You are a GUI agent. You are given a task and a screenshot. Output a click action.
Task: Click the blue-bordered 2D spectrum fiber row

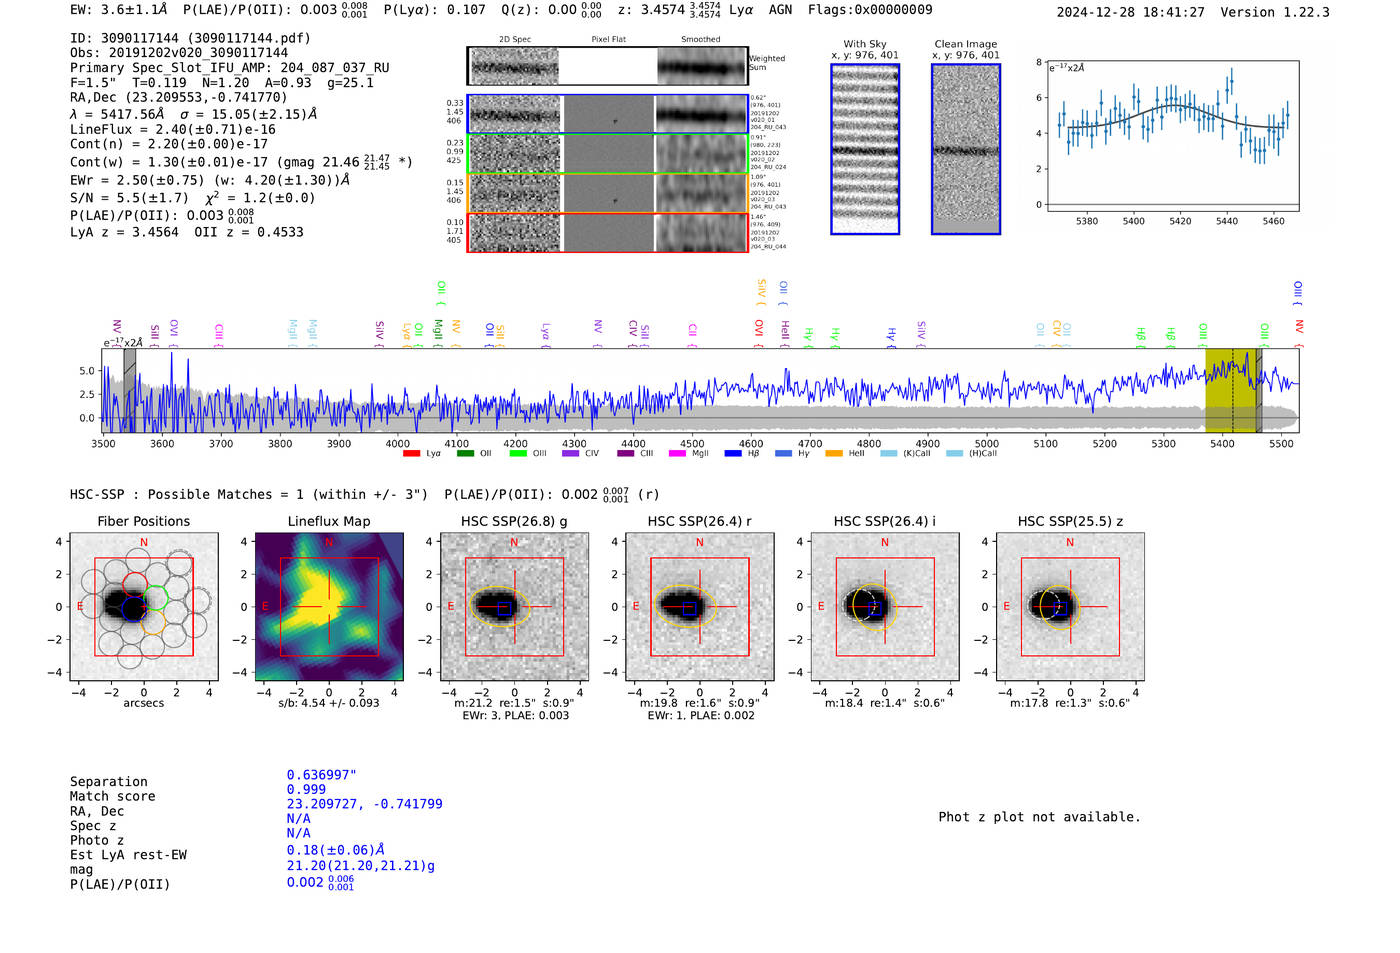608,114
